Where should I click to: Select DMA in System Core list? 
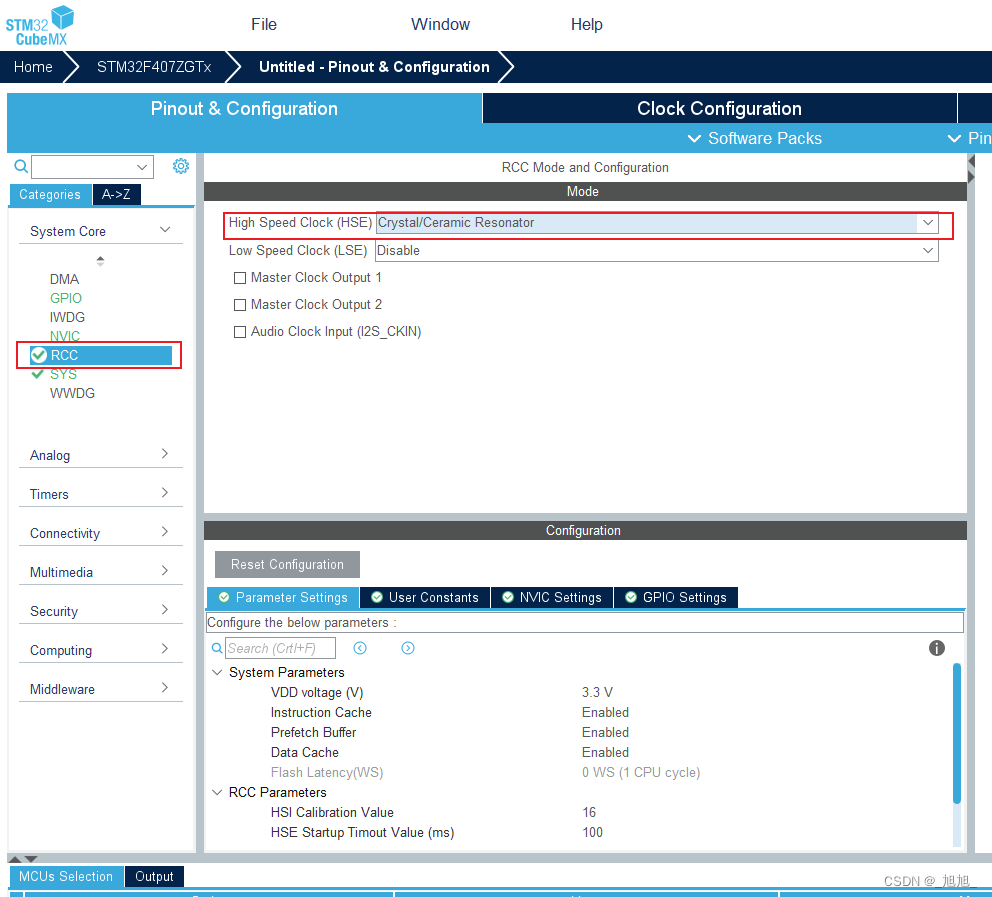tap(65, 279)
